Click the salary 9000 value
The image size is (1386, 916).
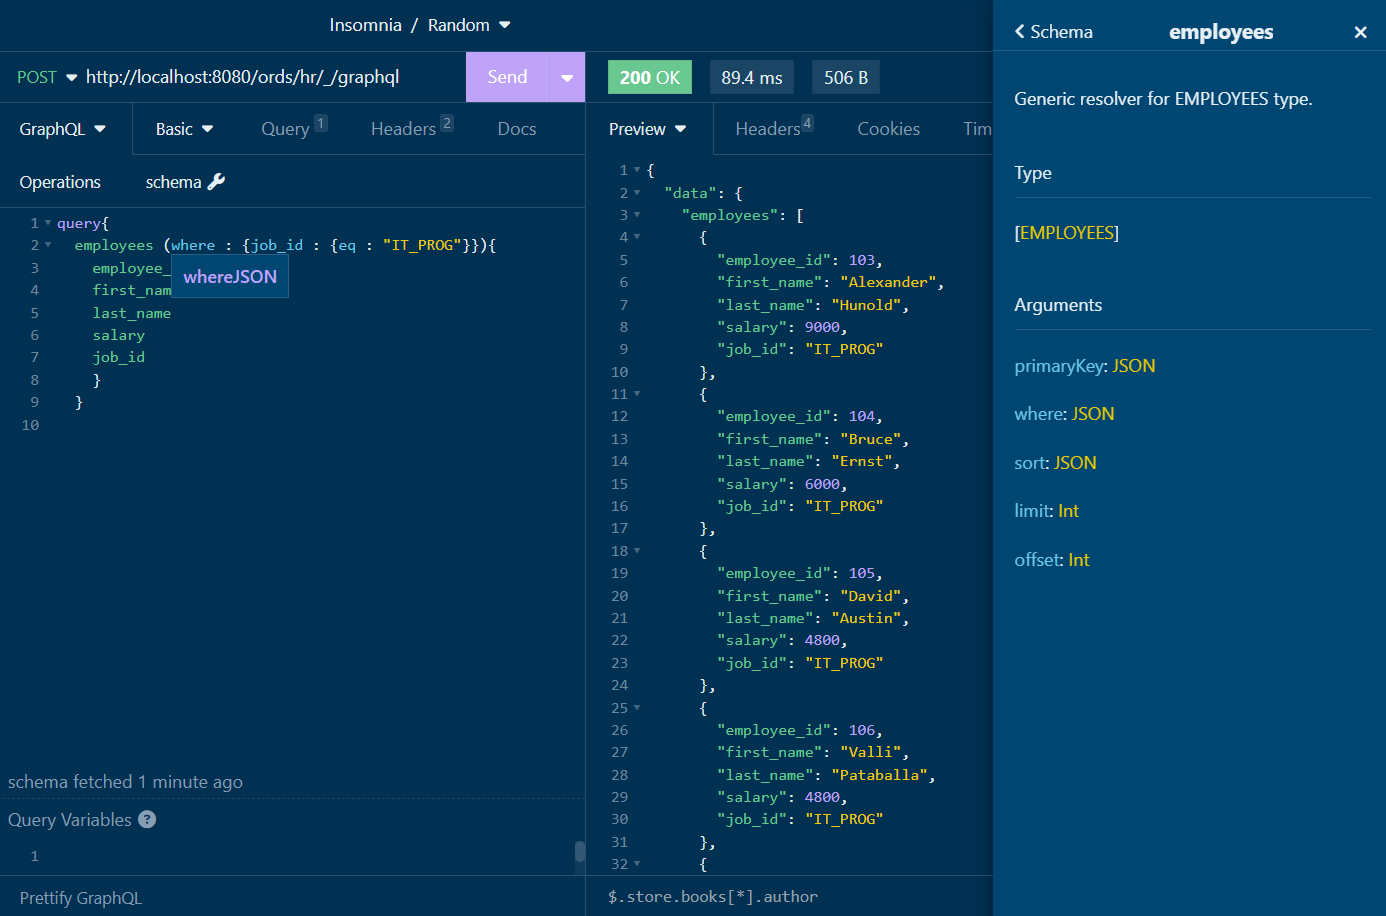[822, 327]
